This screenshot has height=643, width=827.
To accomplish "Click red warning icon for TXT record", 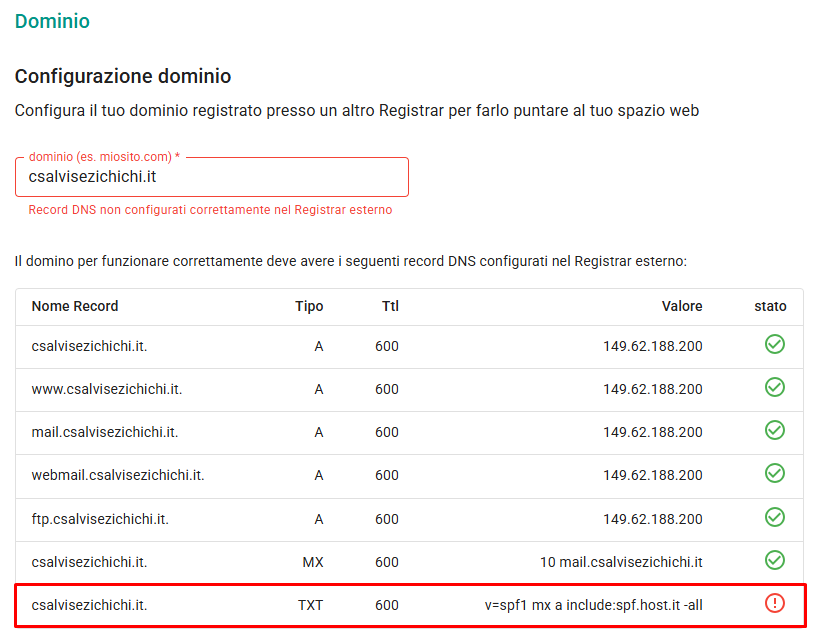I will click(x=774, y=603).
